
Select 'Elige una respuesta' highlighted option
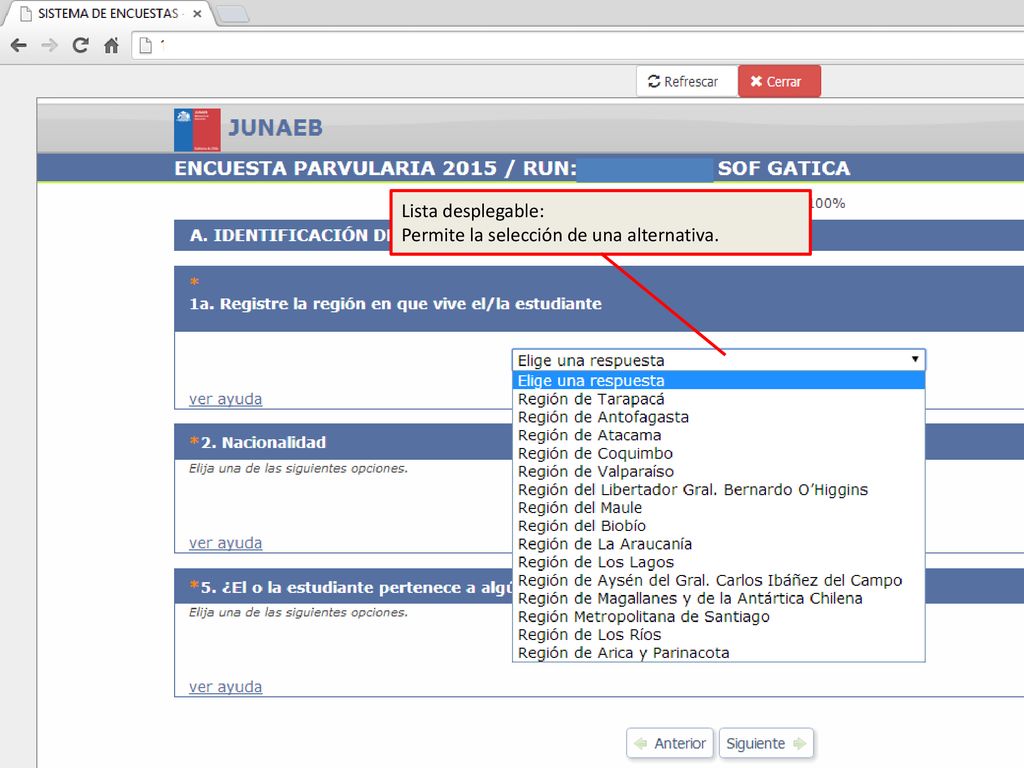[718, 380]
